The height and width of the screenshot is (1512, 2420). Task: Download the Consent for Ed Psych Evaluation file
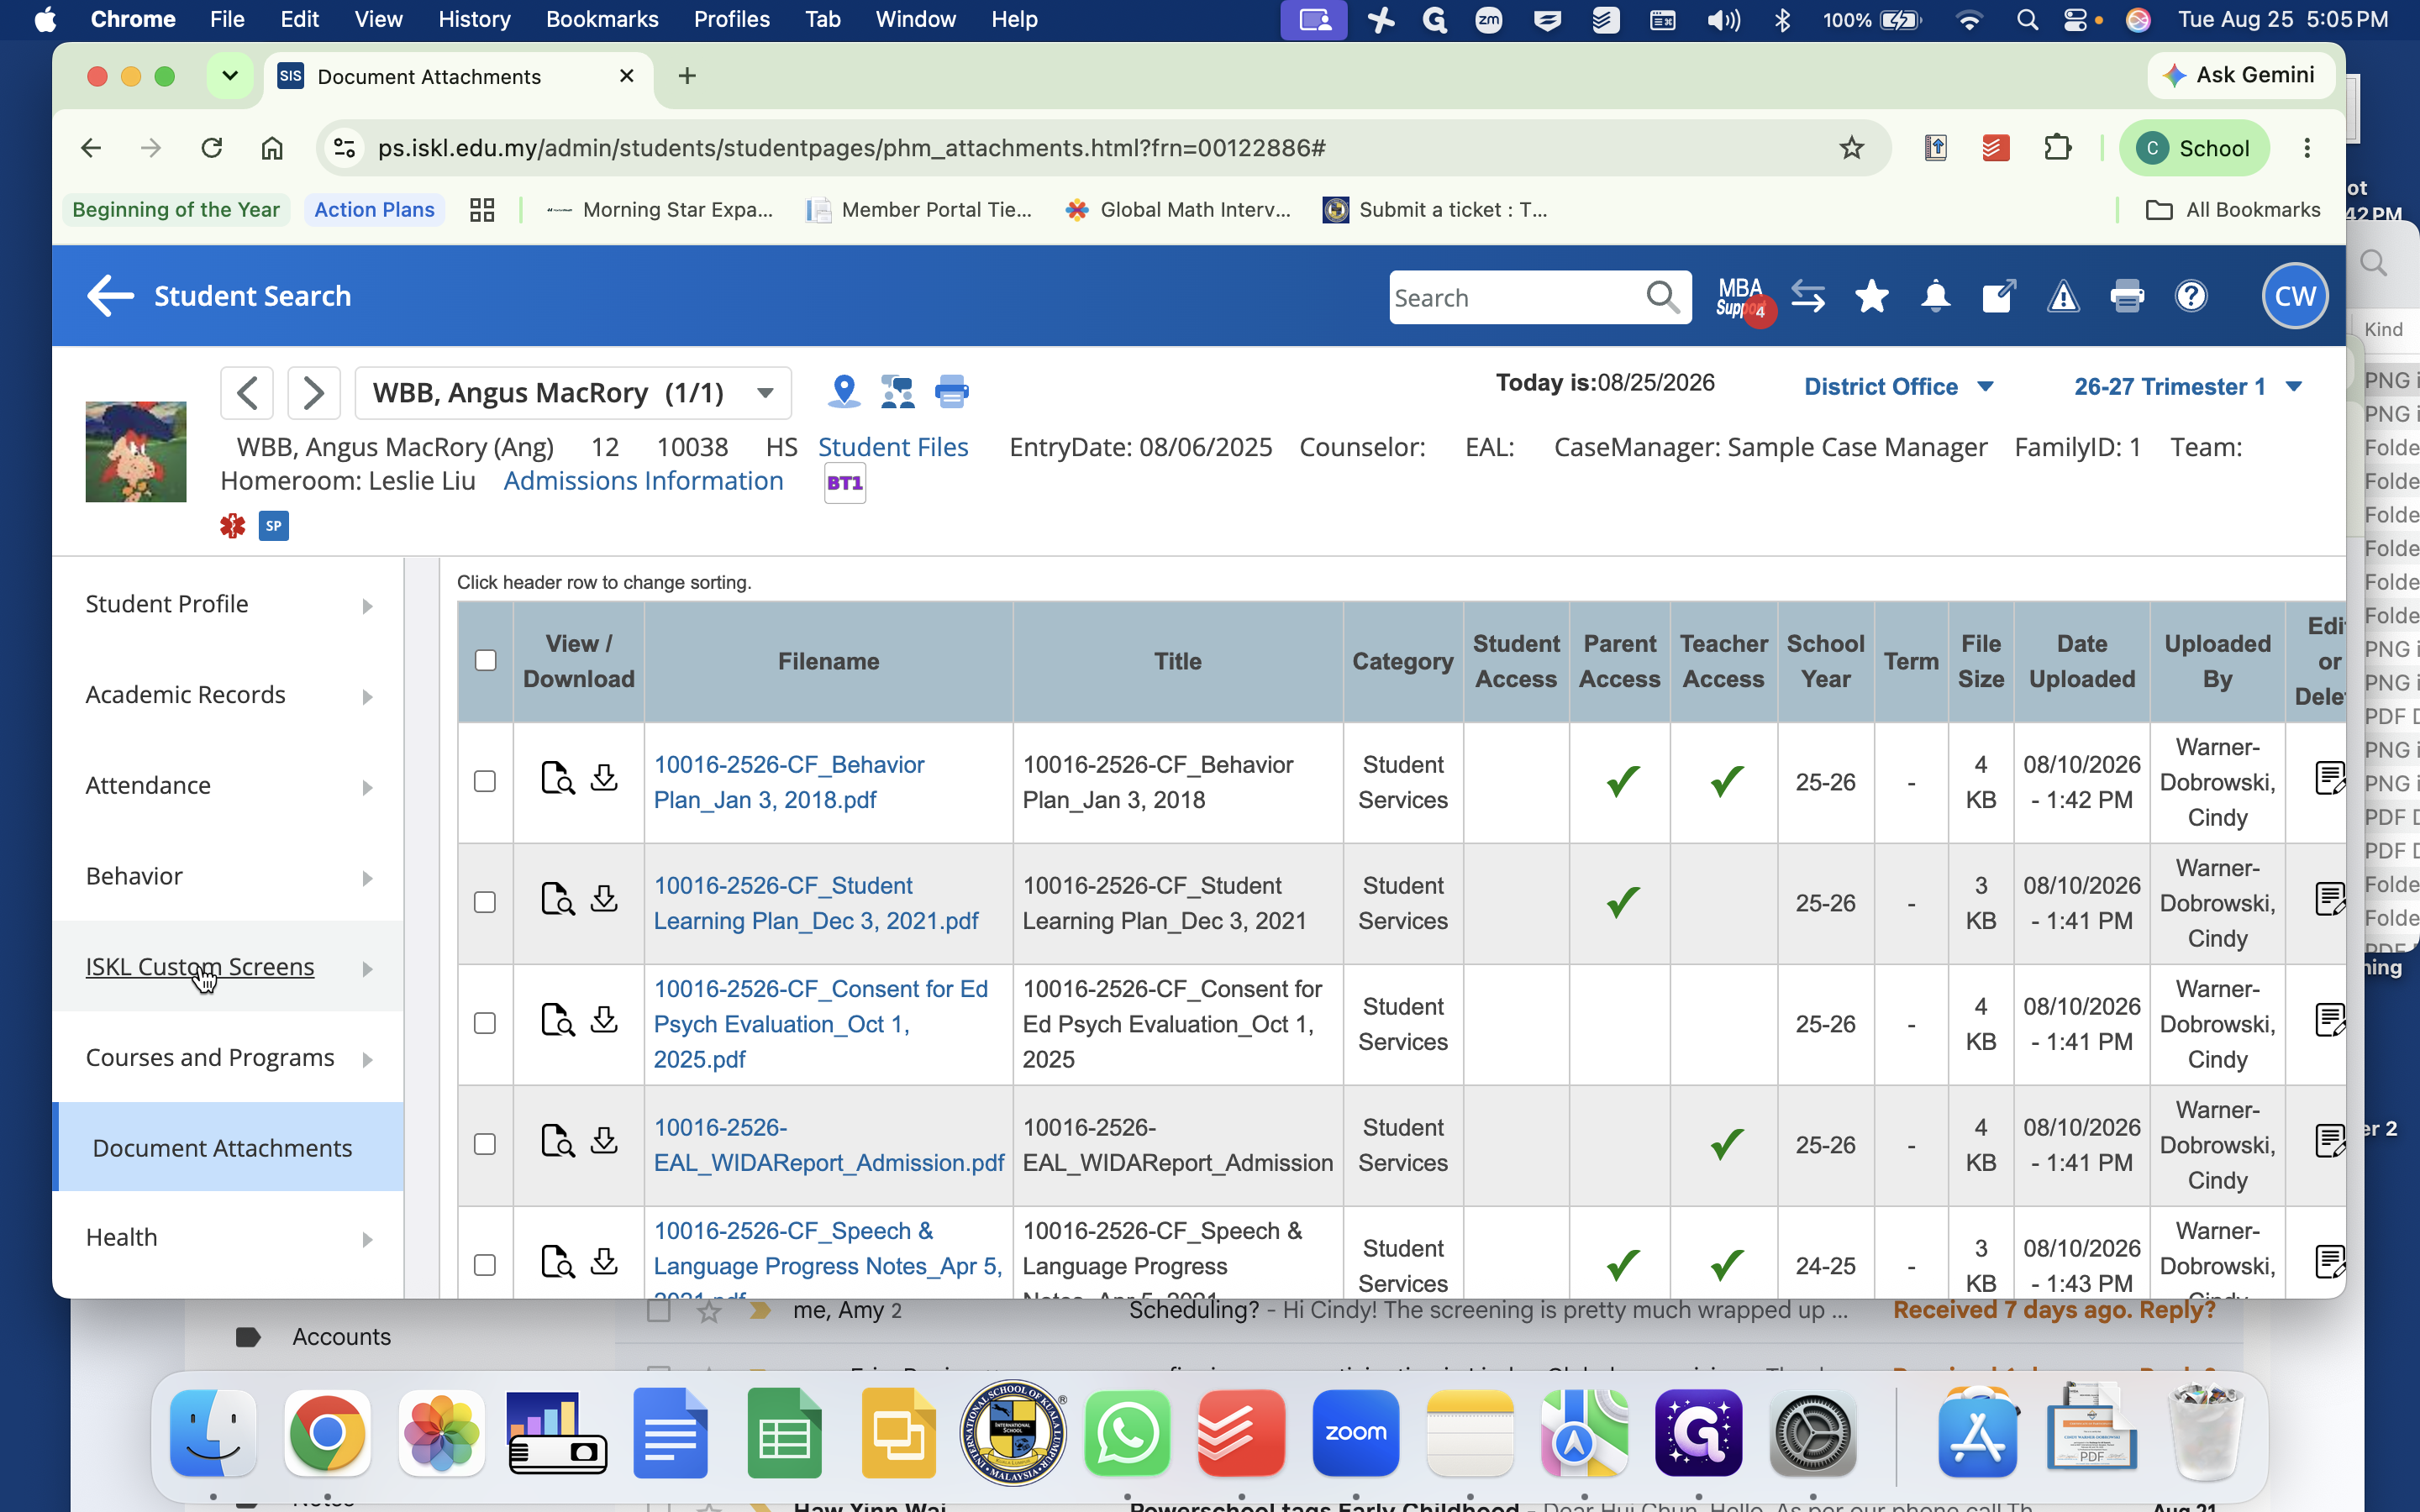[x=604, y=1020]
